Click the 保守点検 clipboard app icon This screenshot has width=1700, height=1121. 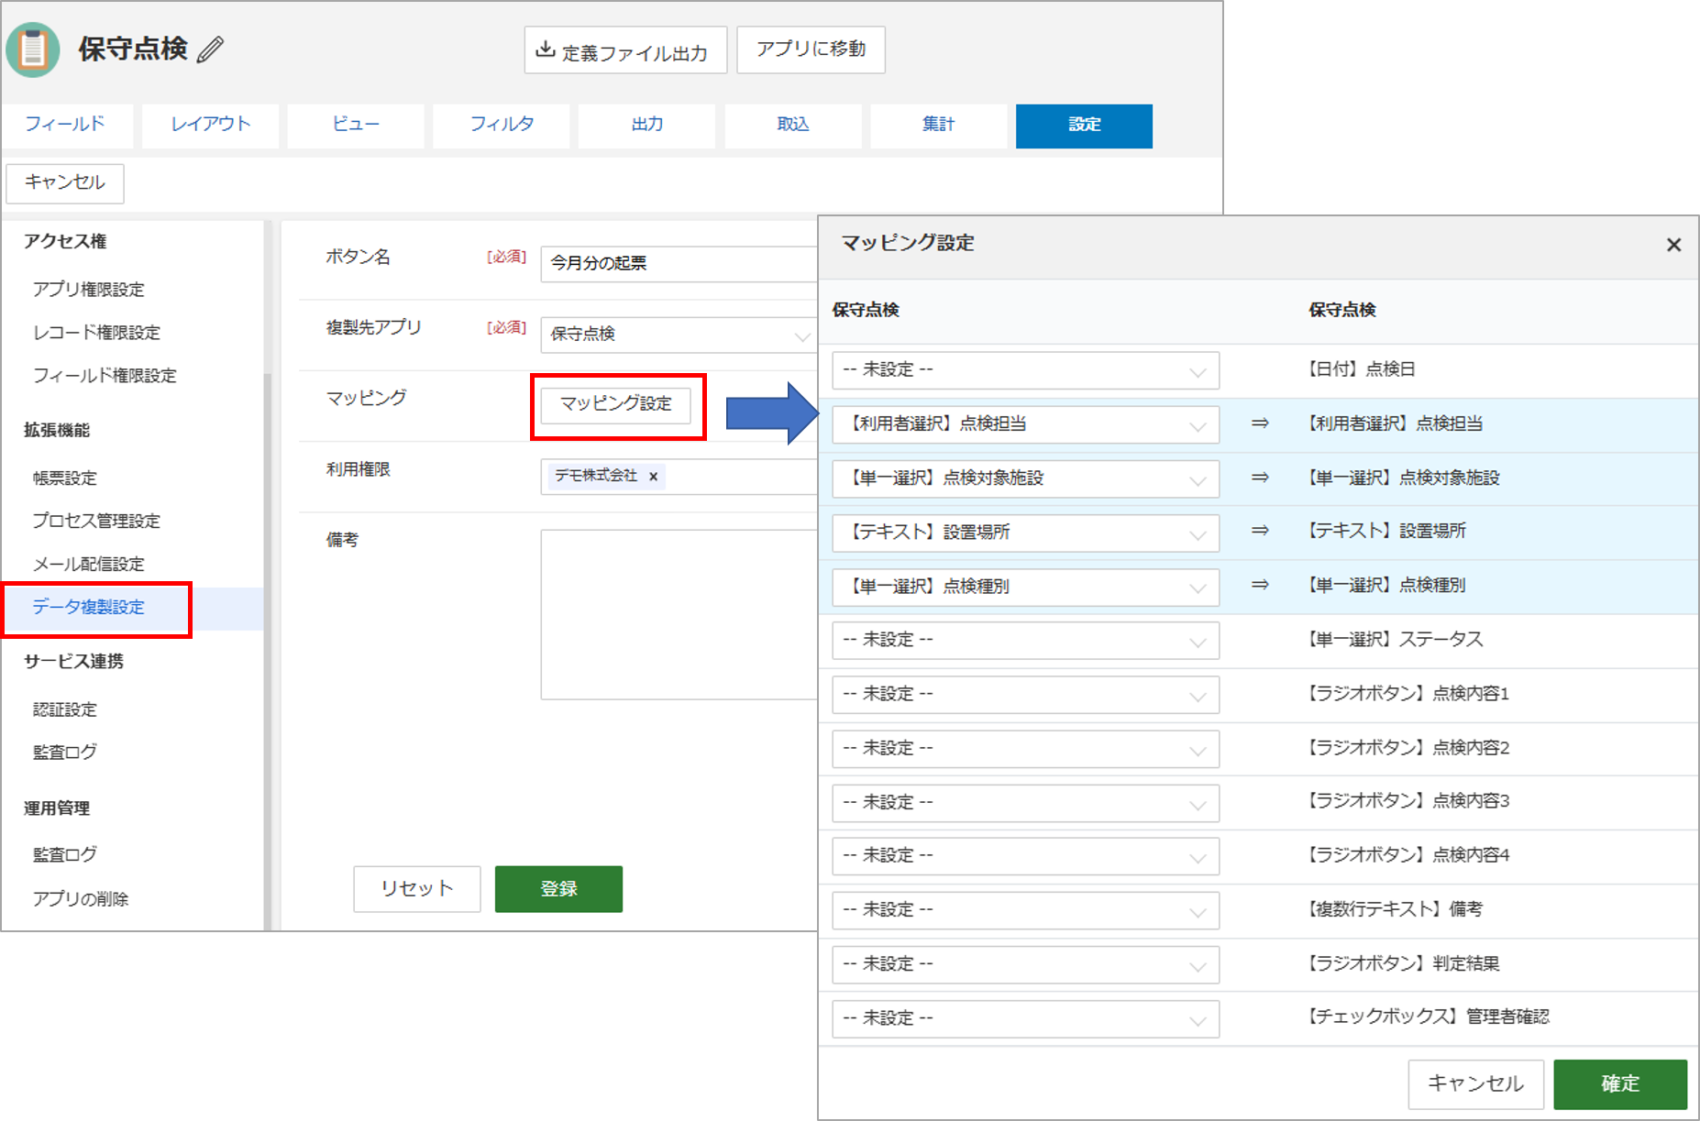tap(33, 48)
